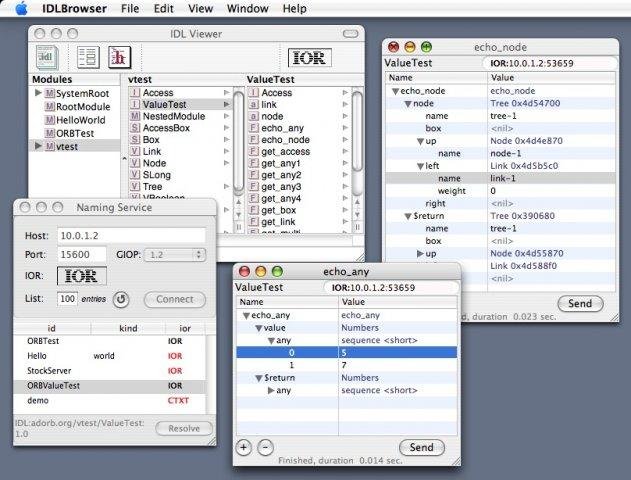The width and height of the screenshot is (631, 480).
Task: Click the IOR logo button in IDL Viewer toolbar
Action: 309,57
